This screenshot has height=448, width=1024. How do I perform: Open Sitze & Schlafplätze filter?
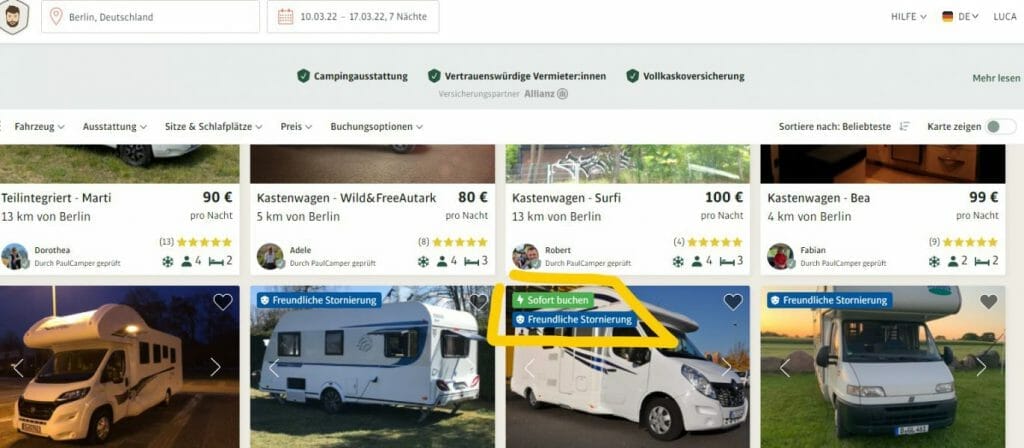(214, 127)
